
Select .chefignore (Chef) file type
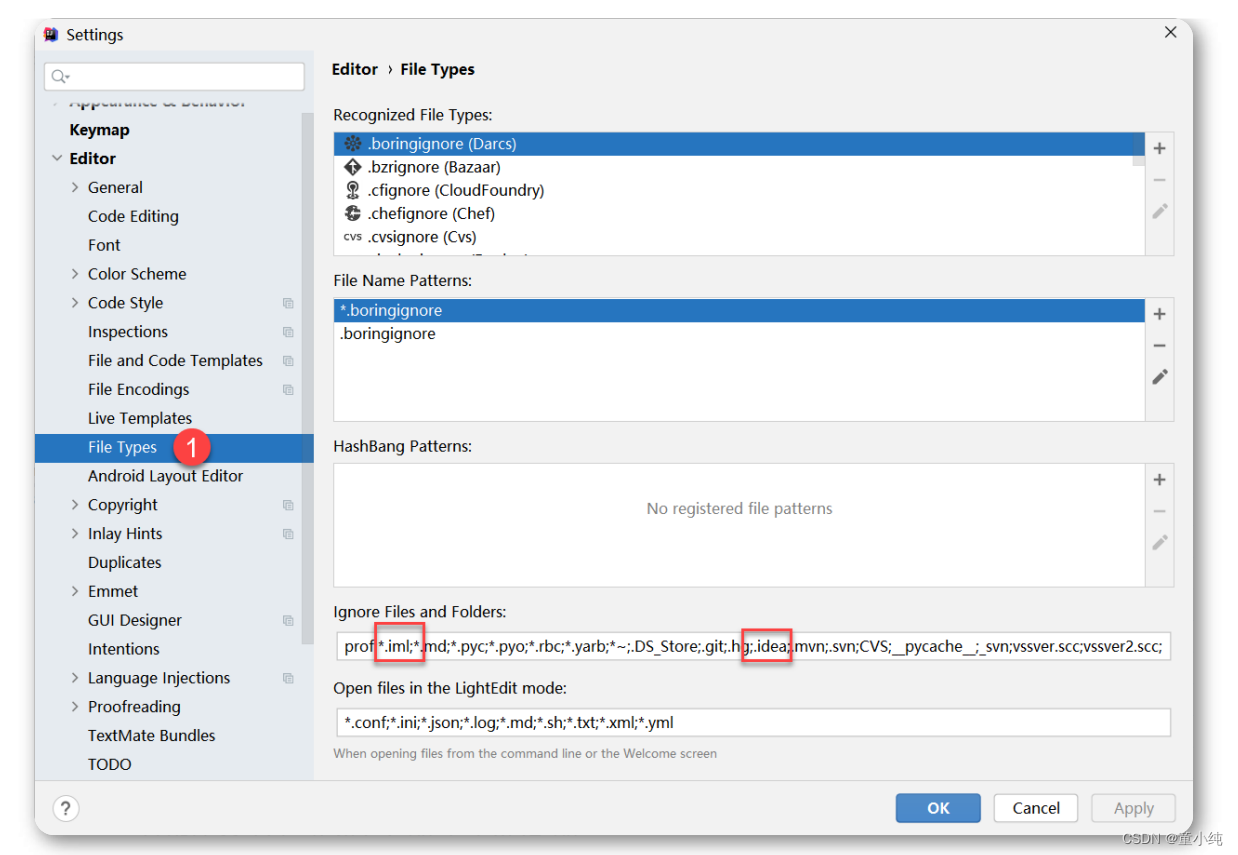pyautogui.click(x=431, y=214)
